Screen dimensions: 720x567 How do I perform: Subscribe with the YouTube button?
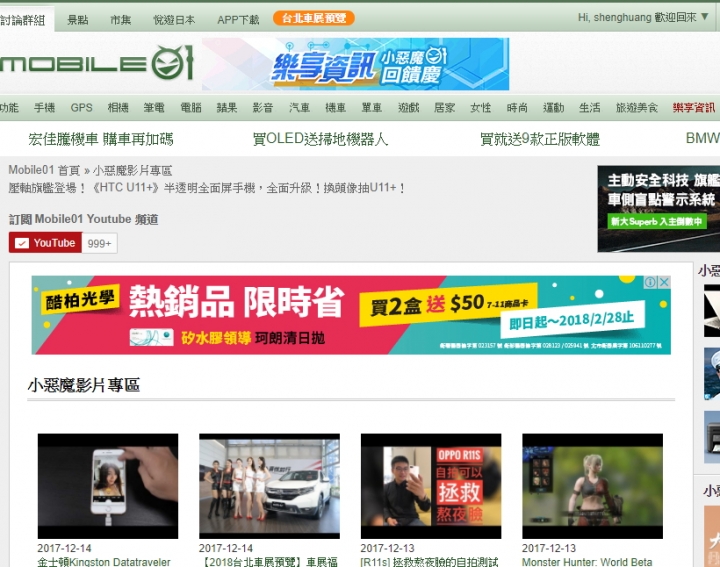click(45, 243)
